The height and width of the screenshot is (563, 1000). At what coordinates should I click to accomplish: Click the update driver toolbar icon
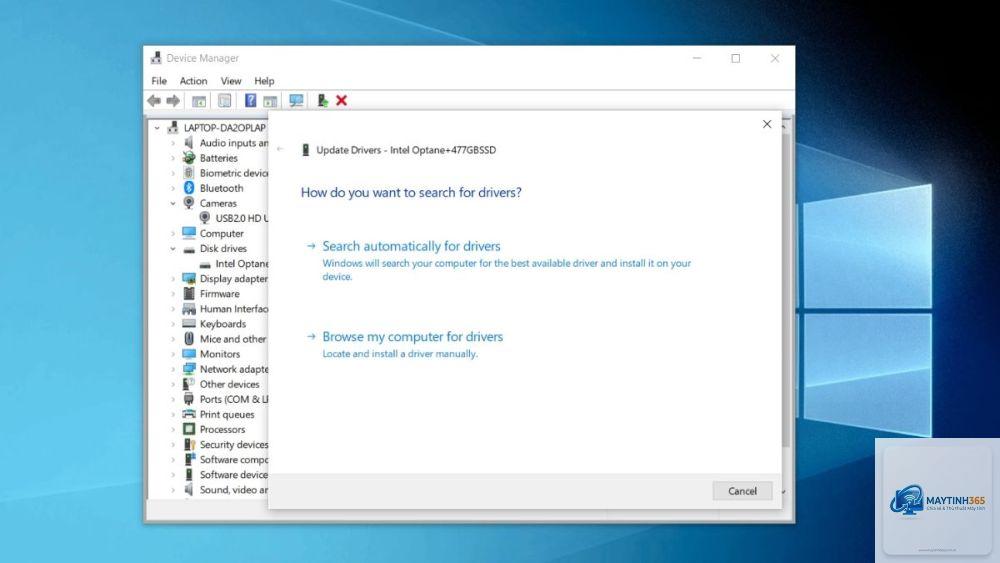322,100
